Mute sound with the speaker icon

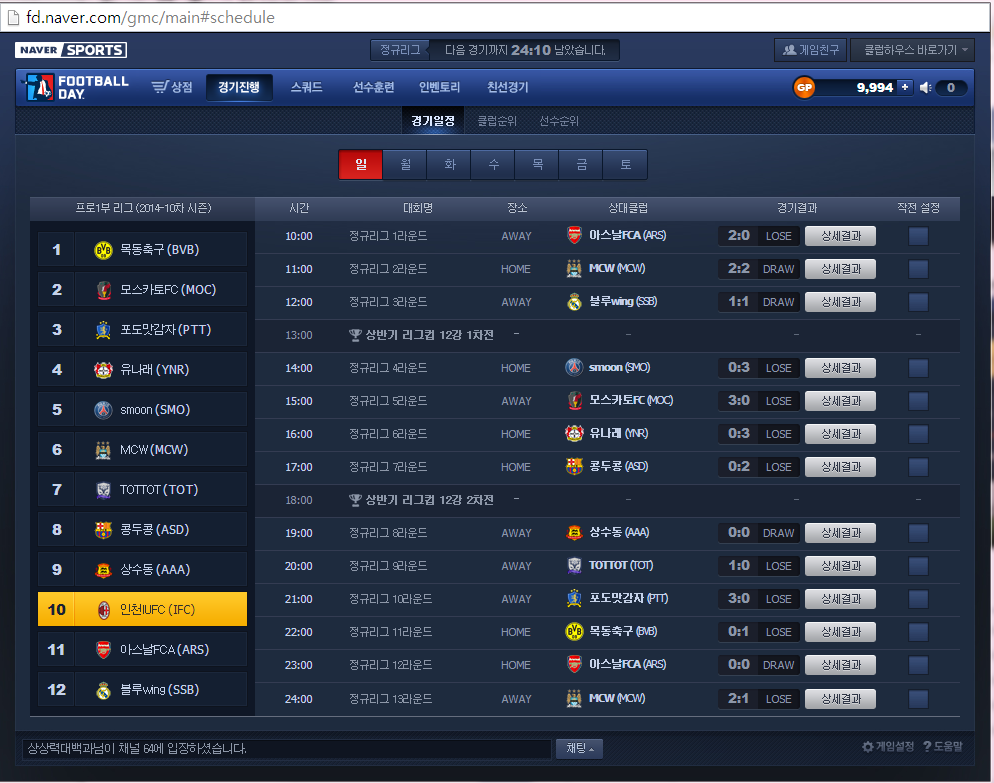coord(926,88)
